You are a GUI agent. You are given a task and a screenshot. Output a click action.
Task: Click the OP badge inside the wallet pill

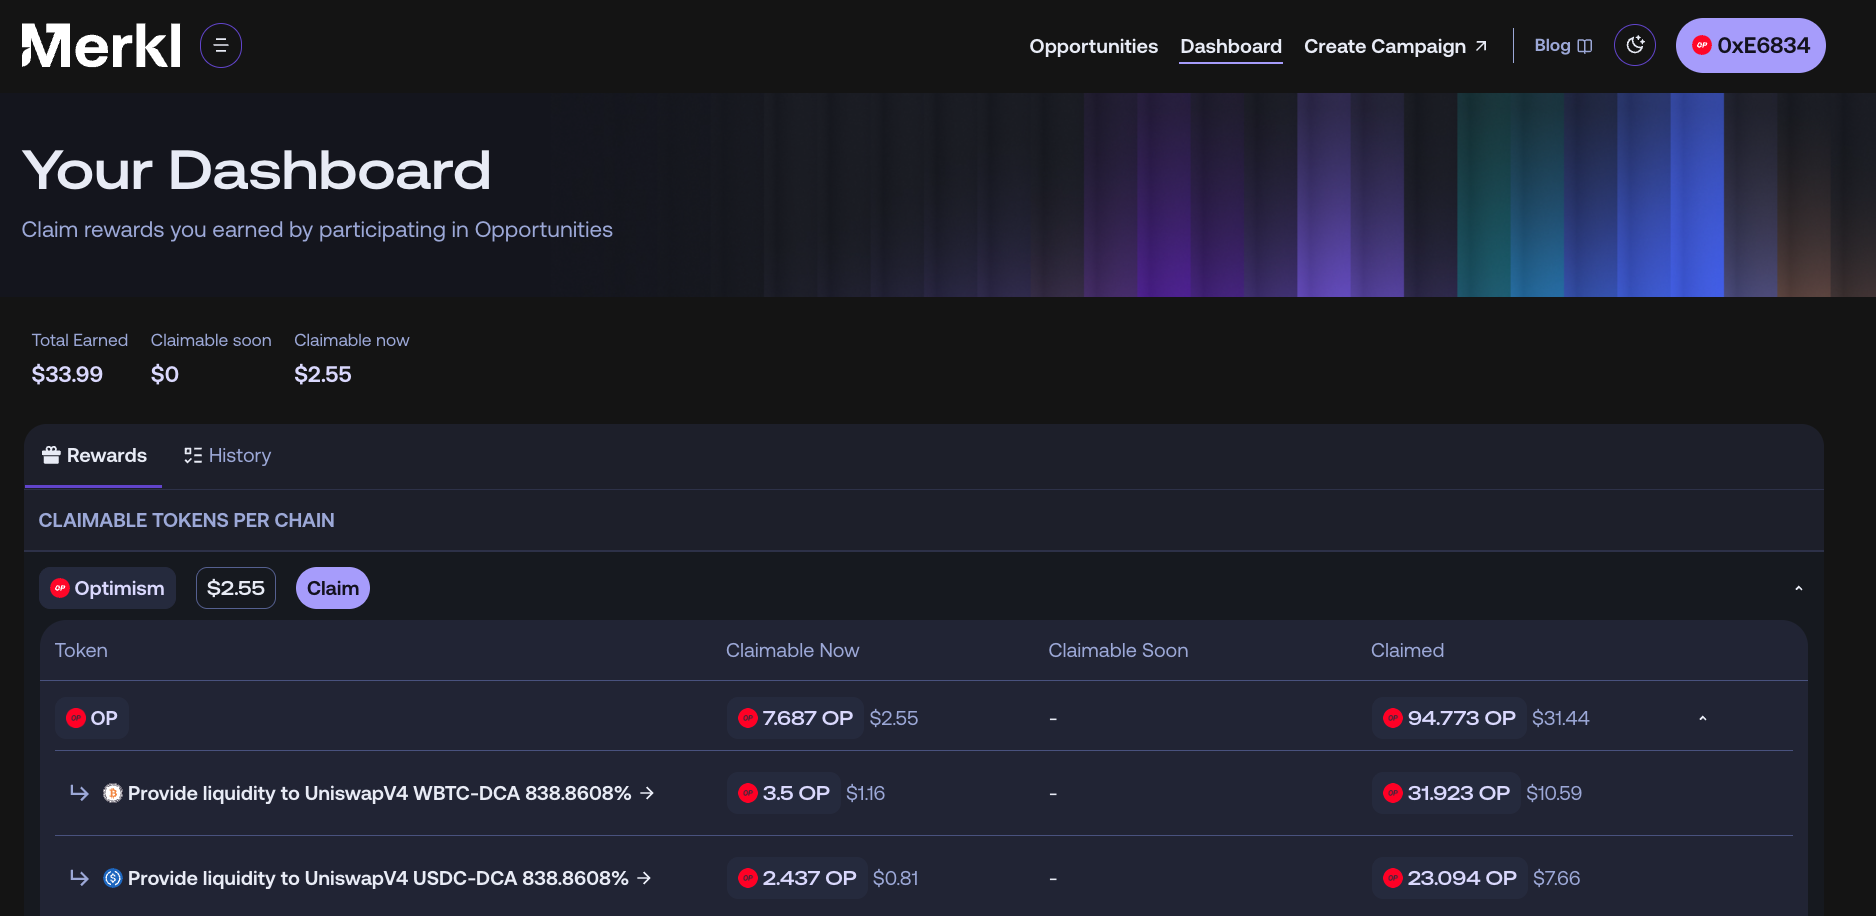coord(1701,45)
